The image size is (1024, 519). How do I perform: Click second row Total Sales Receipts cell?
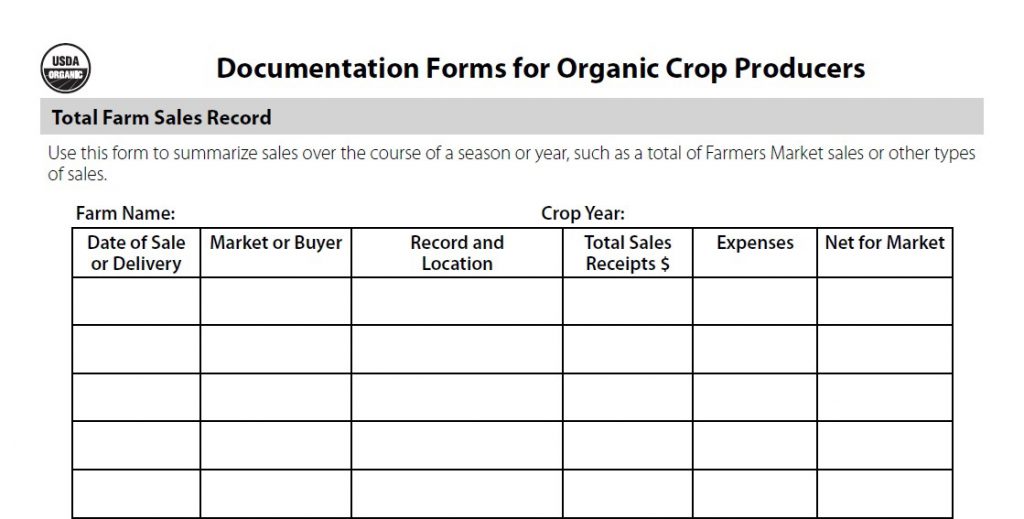[x=627, y=349]
